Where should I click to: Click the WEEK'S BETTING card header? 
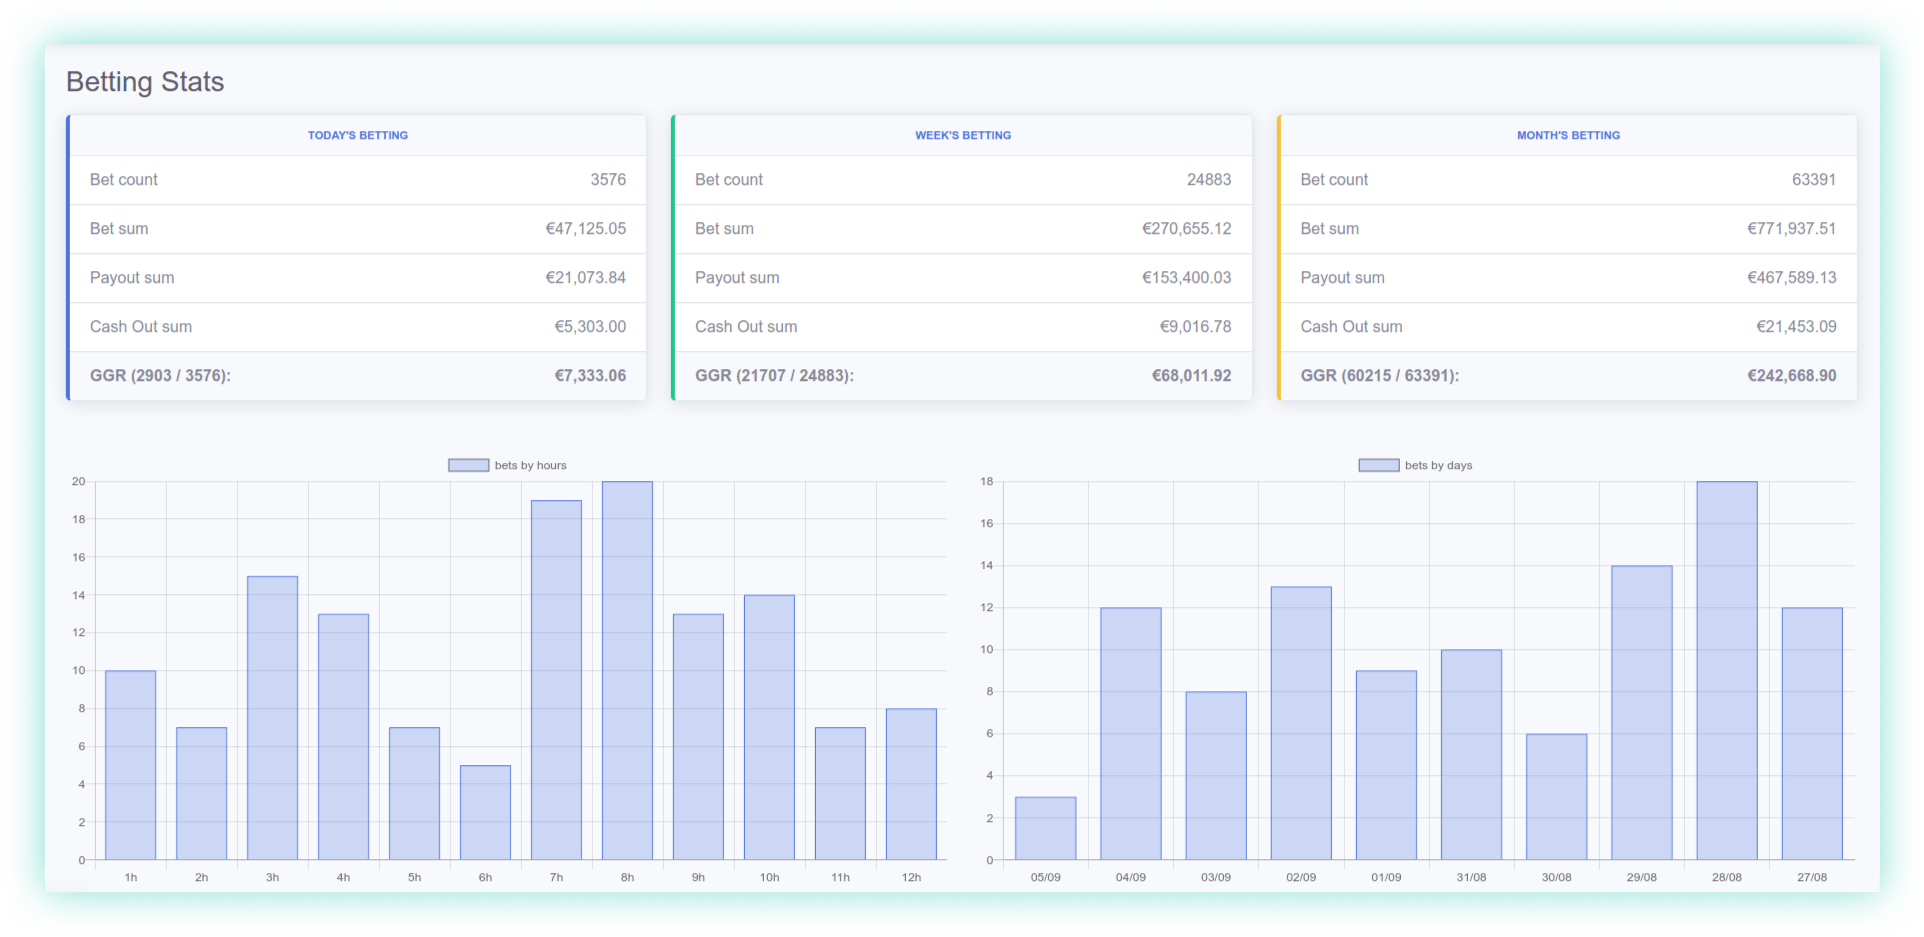962,134
